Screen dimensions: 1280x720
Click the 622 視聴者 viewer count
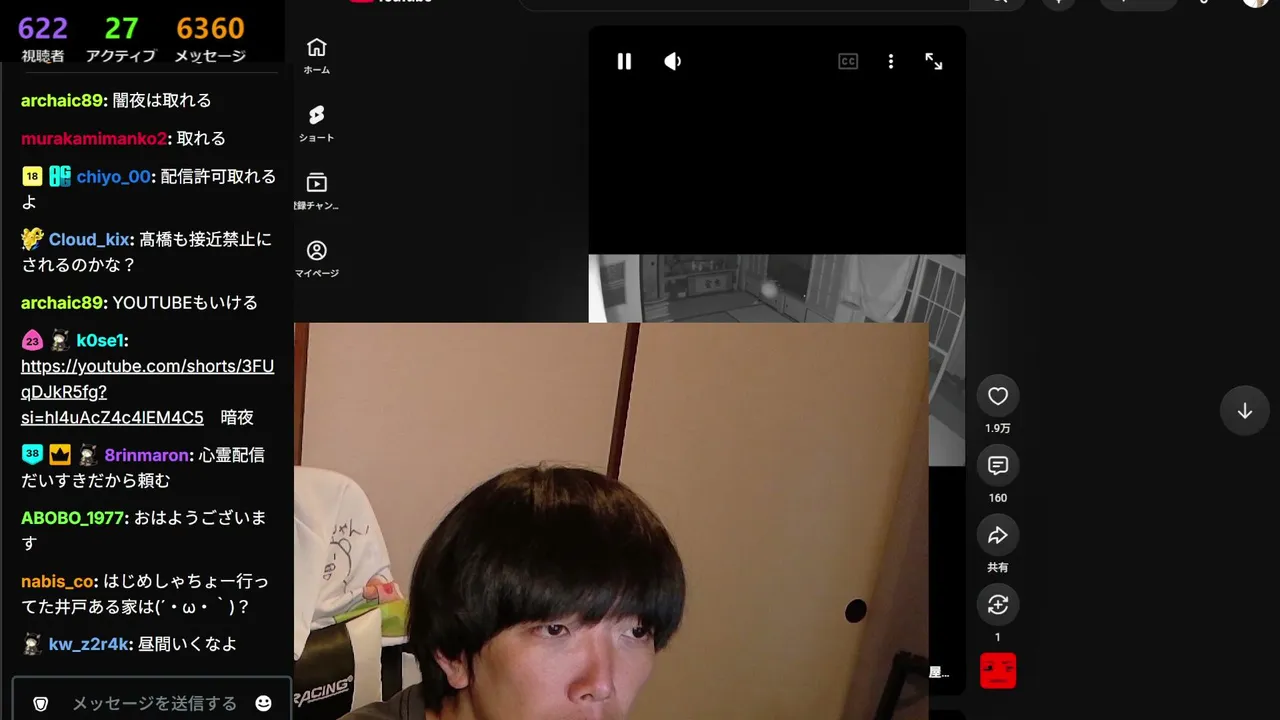pos(42,39)
